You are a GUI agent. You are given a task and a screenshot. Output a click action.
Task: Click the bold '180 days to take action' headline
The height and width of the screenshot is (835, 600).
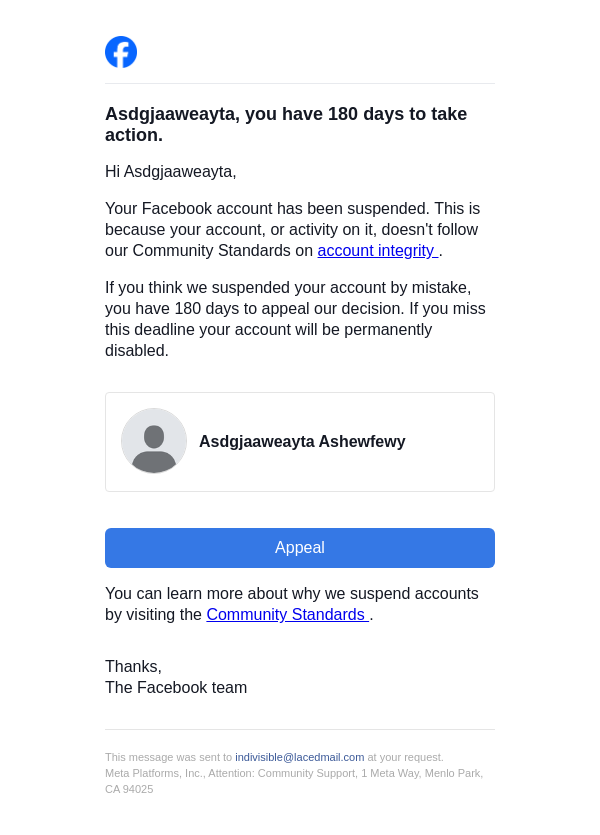286,124
